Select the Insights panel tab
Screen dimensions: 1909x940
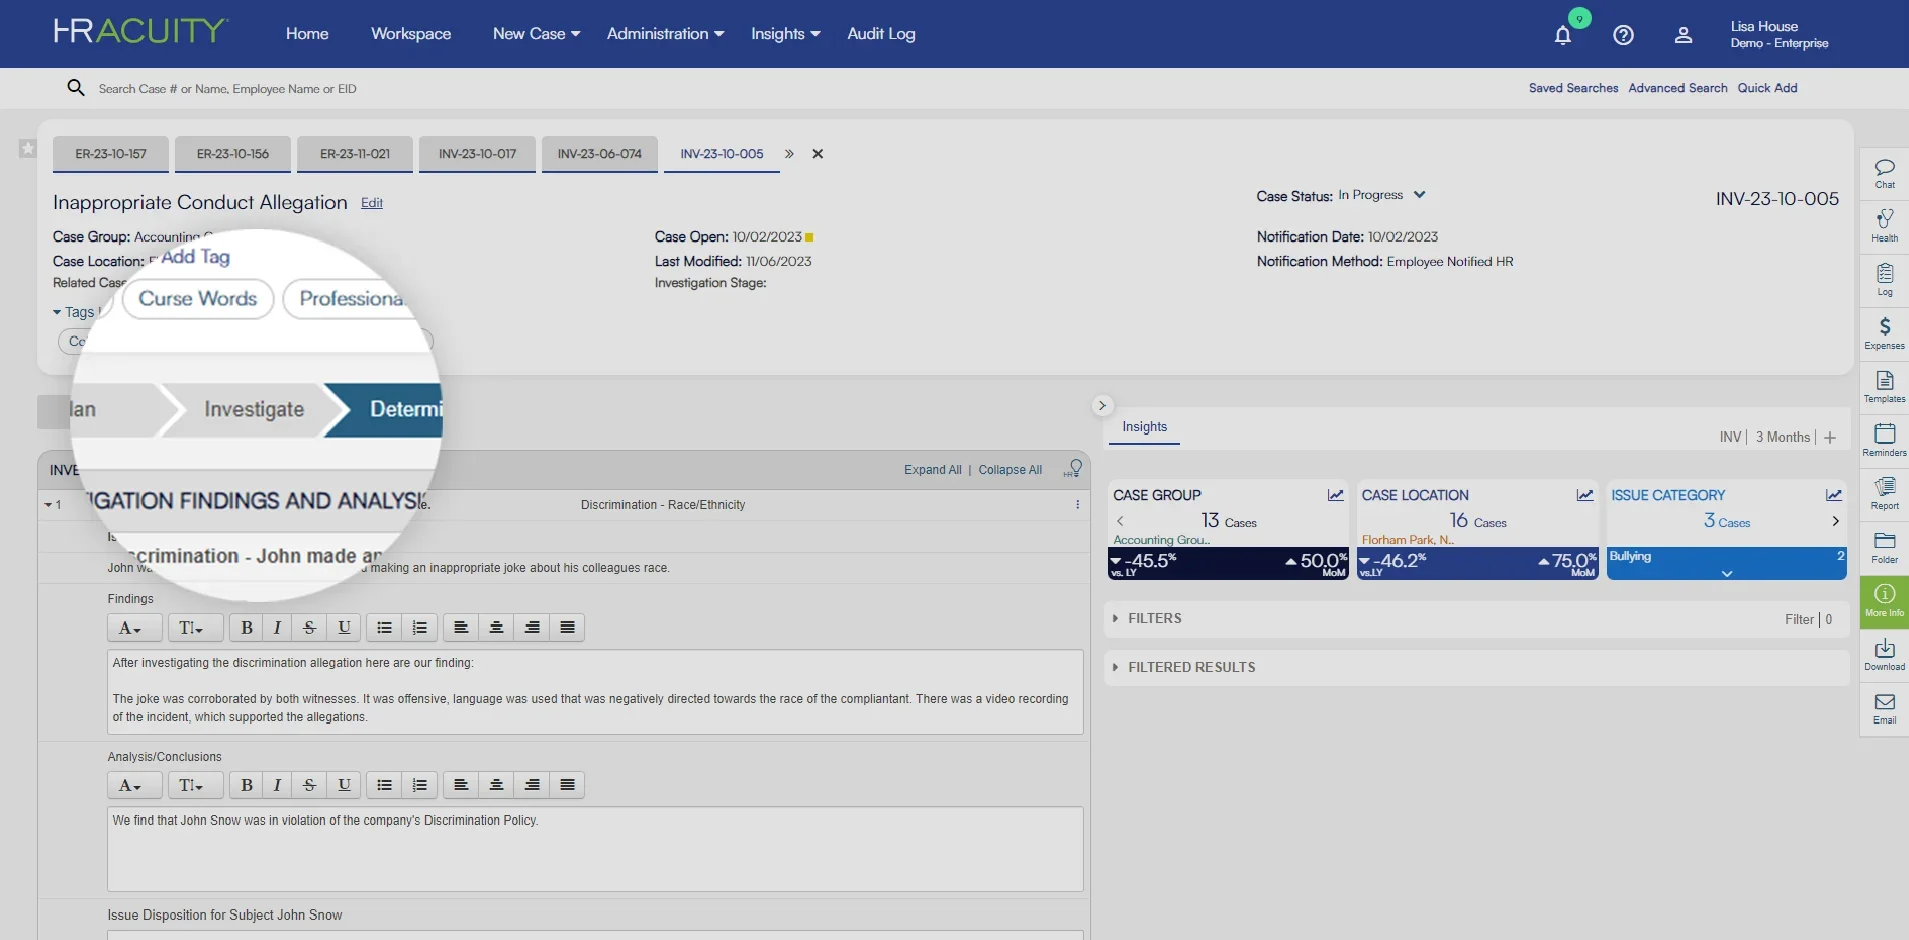coord(1145,427)
